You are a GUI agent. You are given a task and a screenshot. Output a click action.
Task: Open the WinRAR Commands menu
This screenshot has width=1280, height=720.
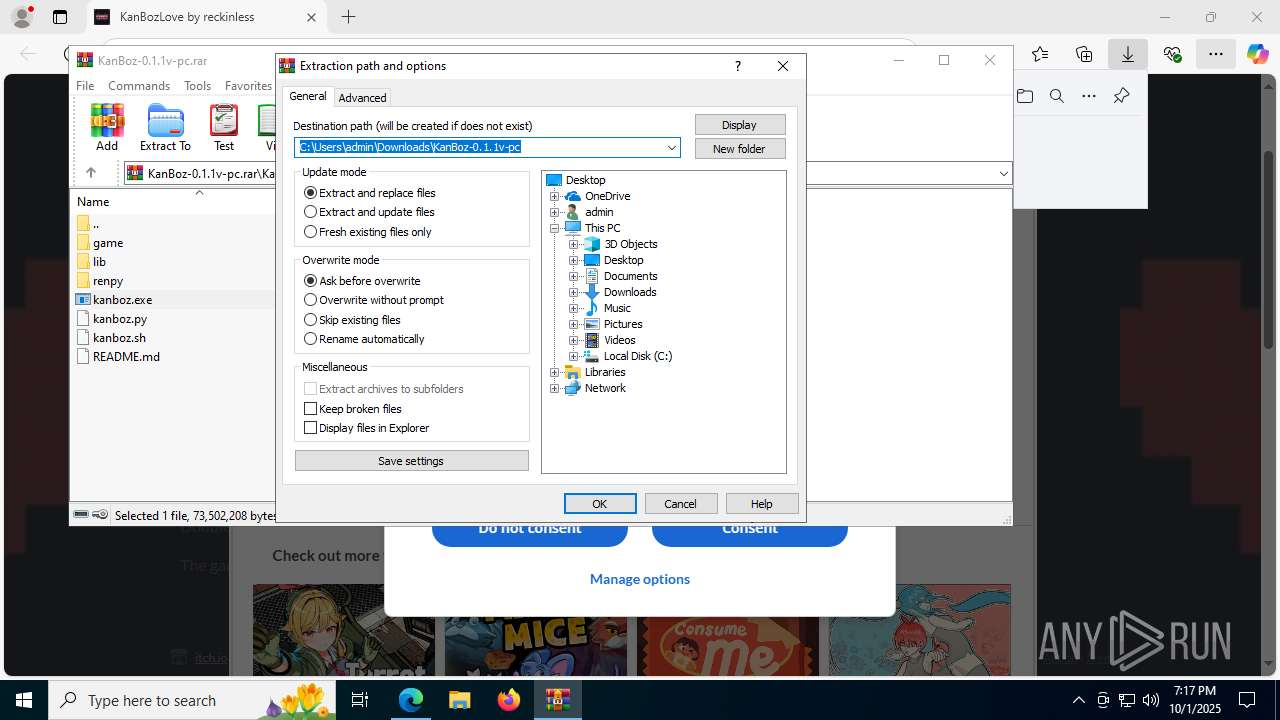click(139, 86)
